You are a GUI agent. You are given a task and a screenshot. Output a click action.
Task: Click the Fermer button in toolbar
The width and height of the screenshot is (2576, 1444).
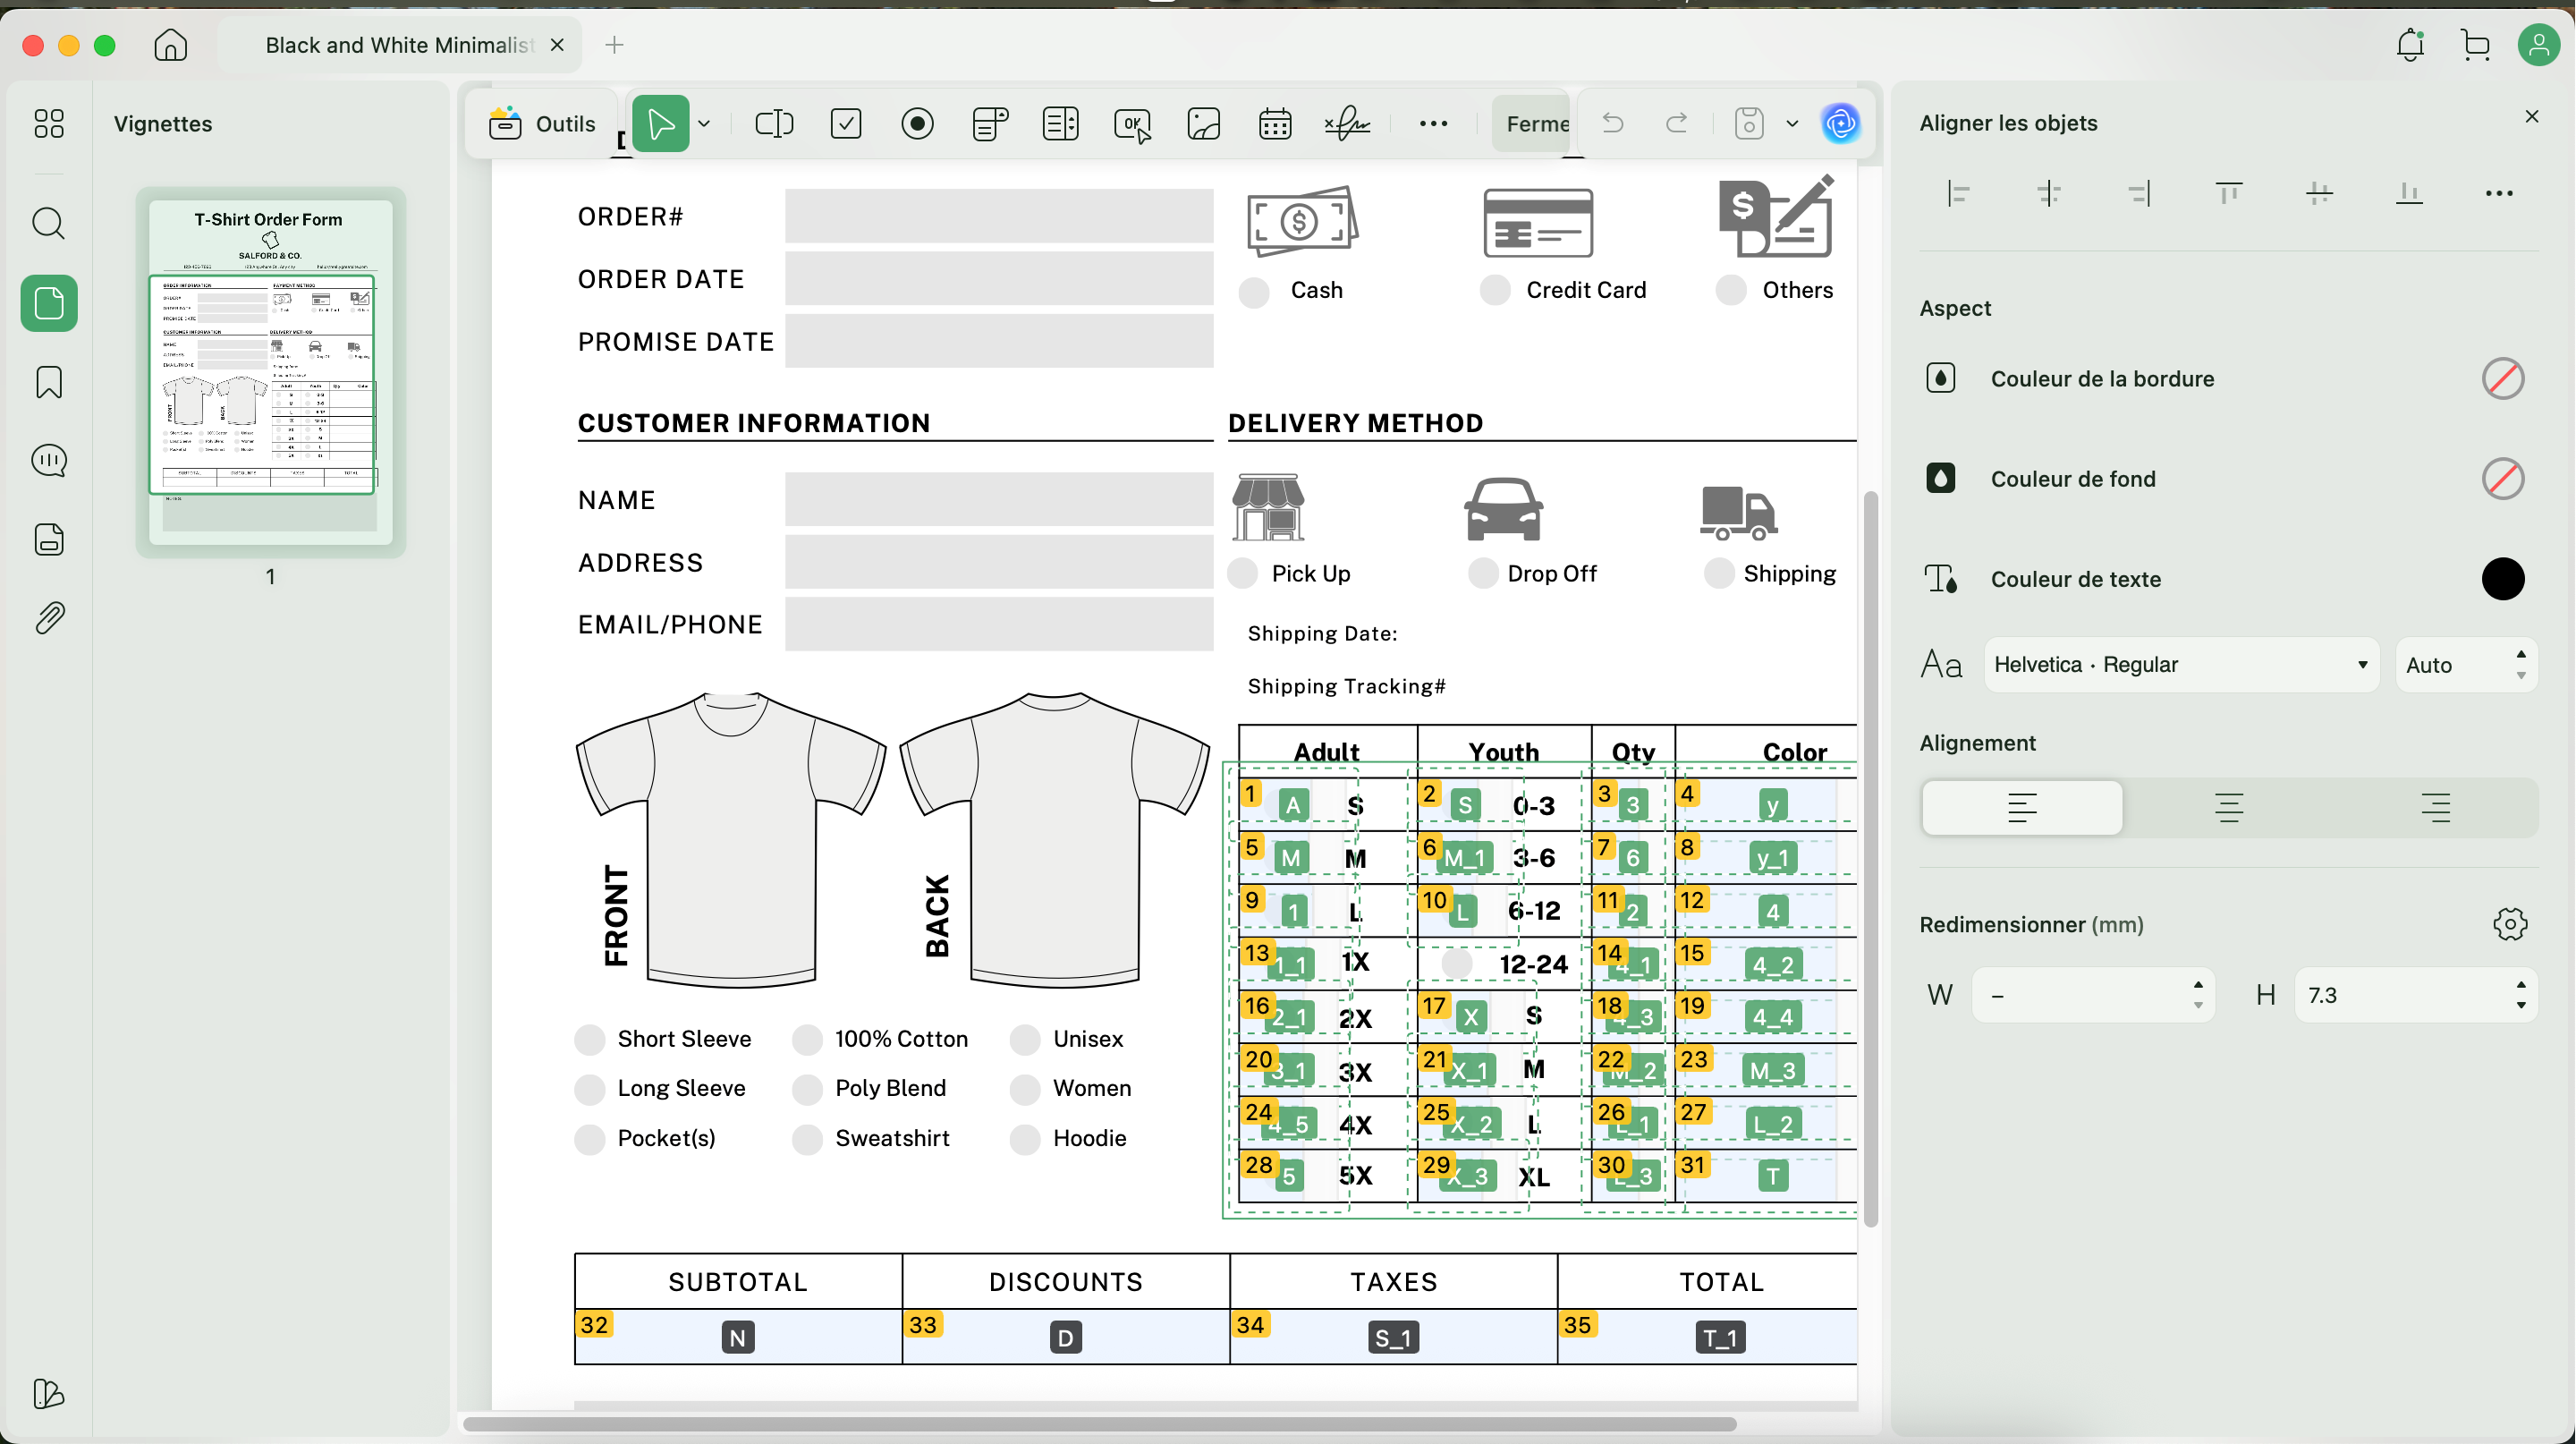pyautogui.click(x=1535, y=124)
